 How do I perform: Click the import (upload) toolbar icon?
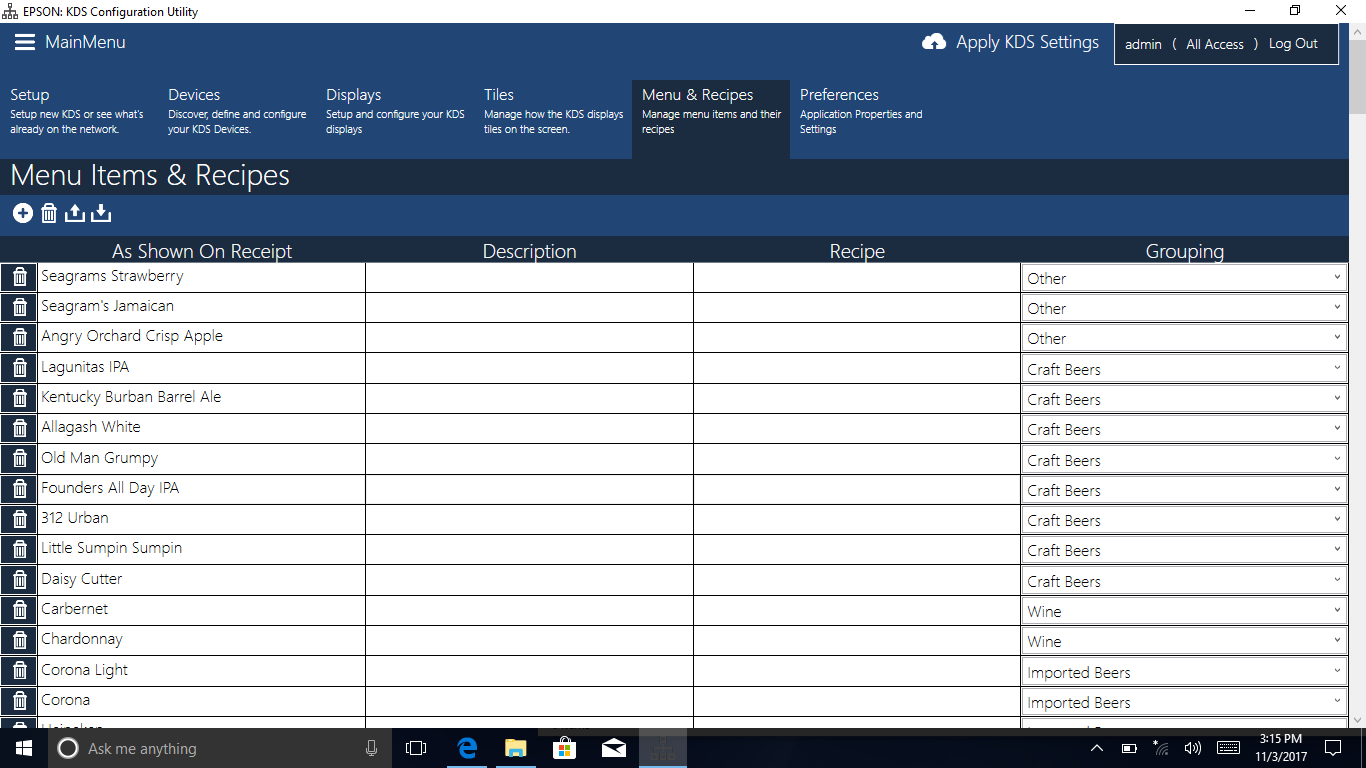75,212
